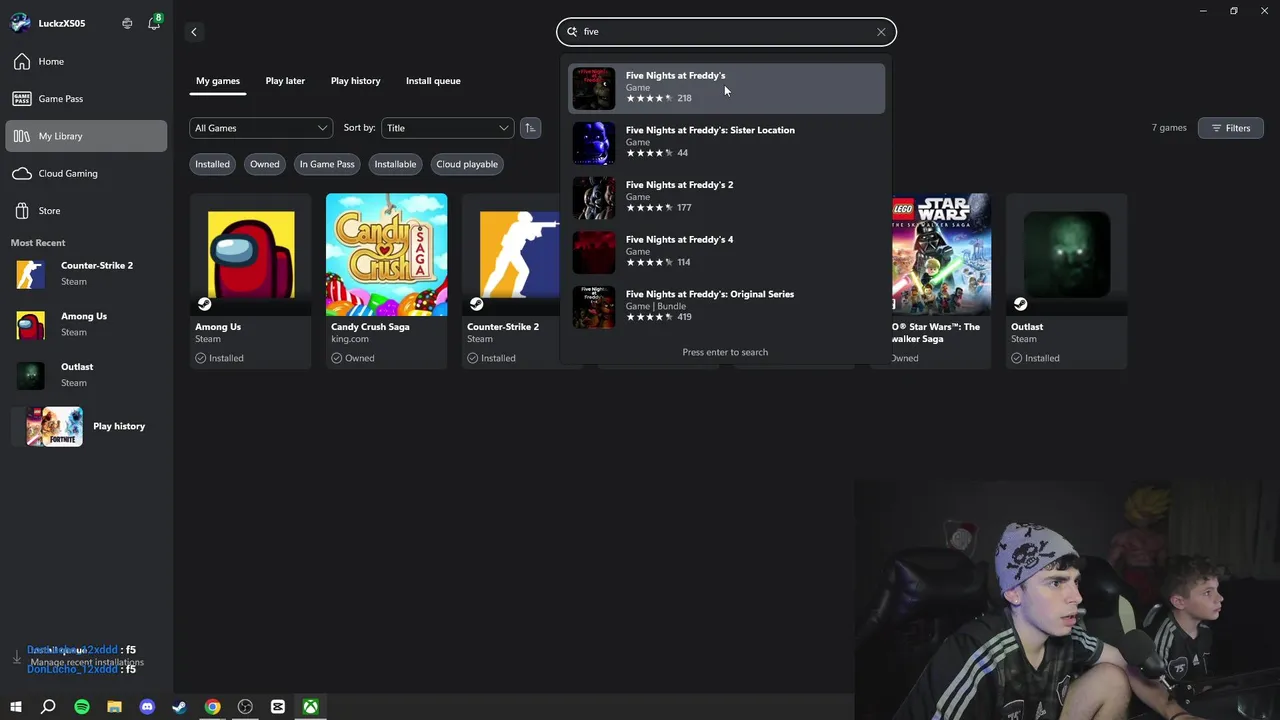Toggle the Installed filter chip
Image resolution: width=1280 pixels, height=720 pixels.
(x=212, y=164)
